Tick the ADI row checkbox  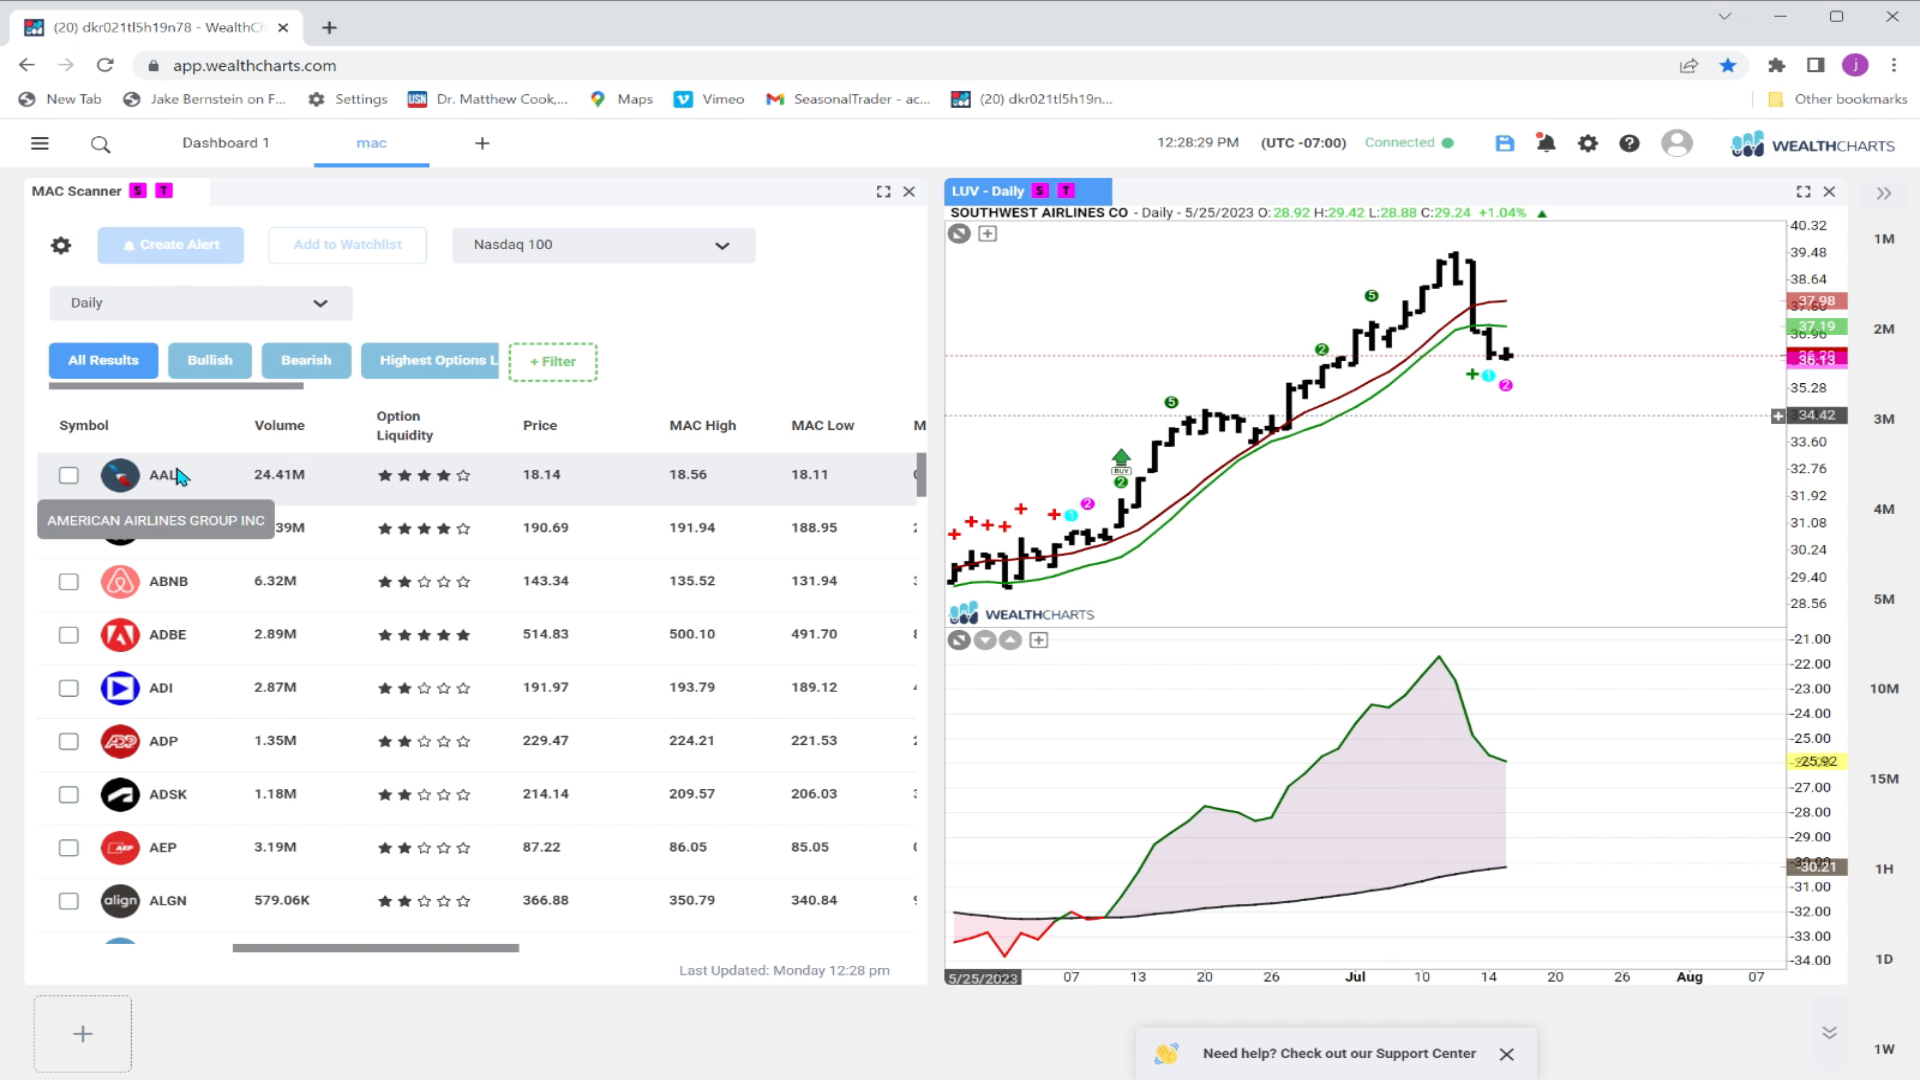click(68, 688)
